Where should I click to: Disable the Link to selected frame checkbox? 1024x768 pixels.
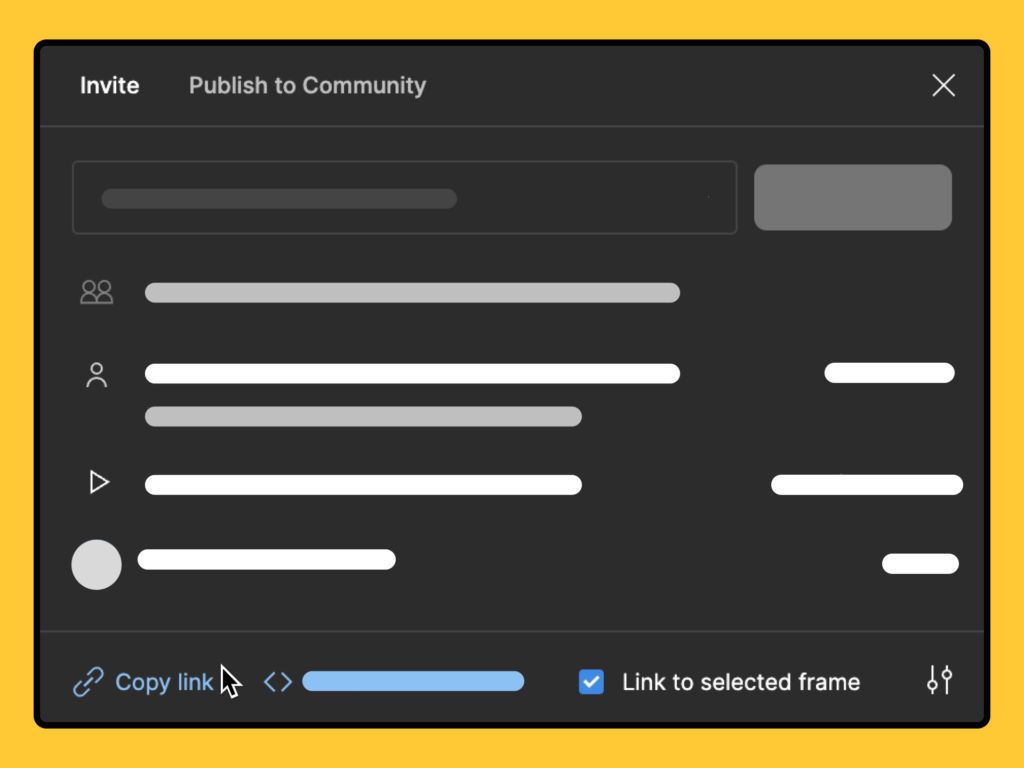pyautogui.click(x=591, y=681)
